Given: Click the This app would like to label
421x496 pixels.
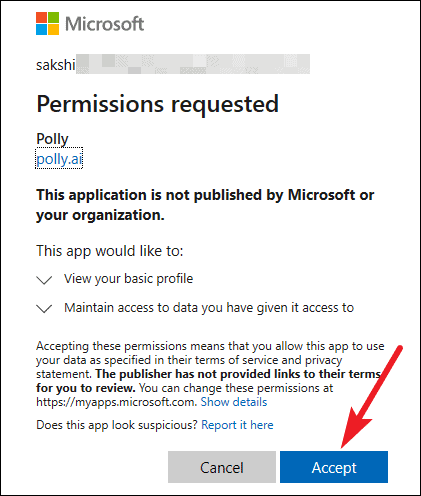Looking at the screenshot, I should (x=110, y=251).
